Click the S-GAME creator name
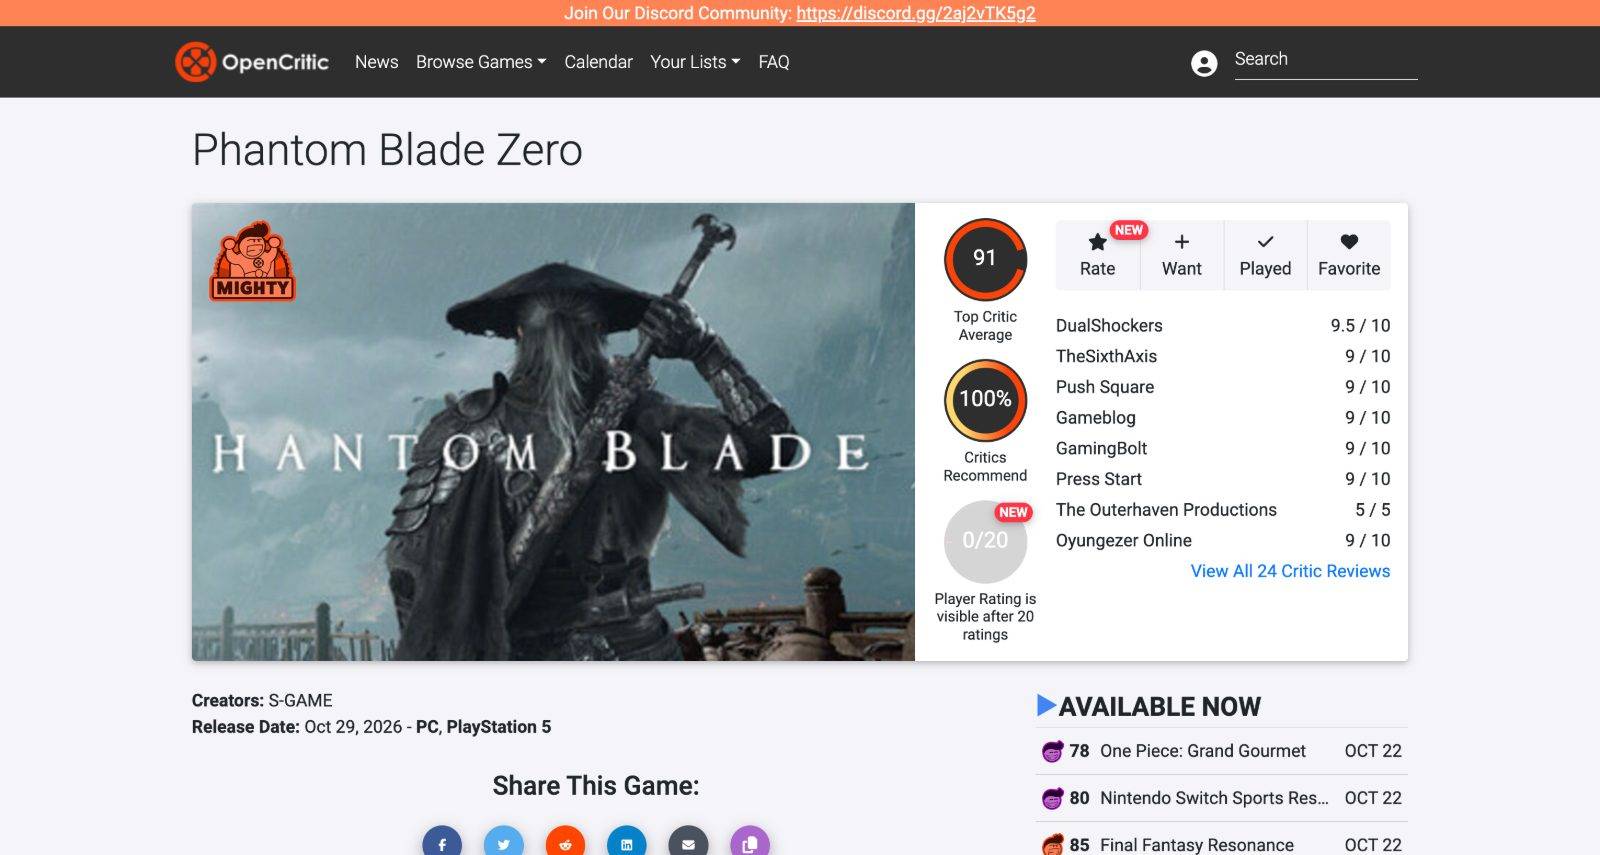The height and width of the screenshot is (855, 1600). (300, 701)
